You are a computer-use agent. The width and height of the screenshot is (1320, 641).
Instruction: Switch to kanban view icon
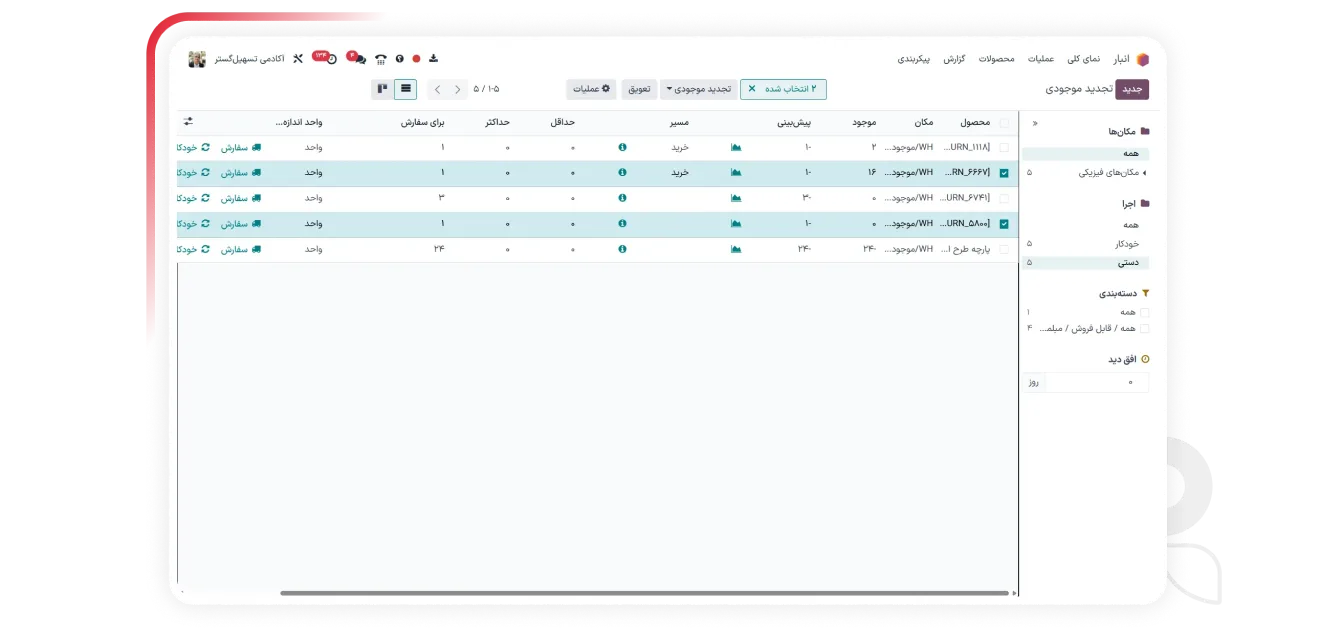pos(382,89)
